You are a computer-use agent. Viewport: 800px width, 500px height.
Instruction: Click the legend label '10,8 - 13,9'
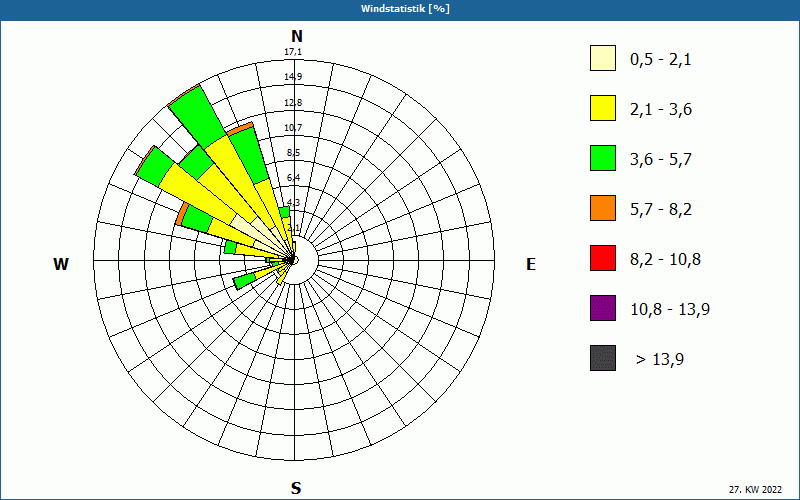point(670,310)
